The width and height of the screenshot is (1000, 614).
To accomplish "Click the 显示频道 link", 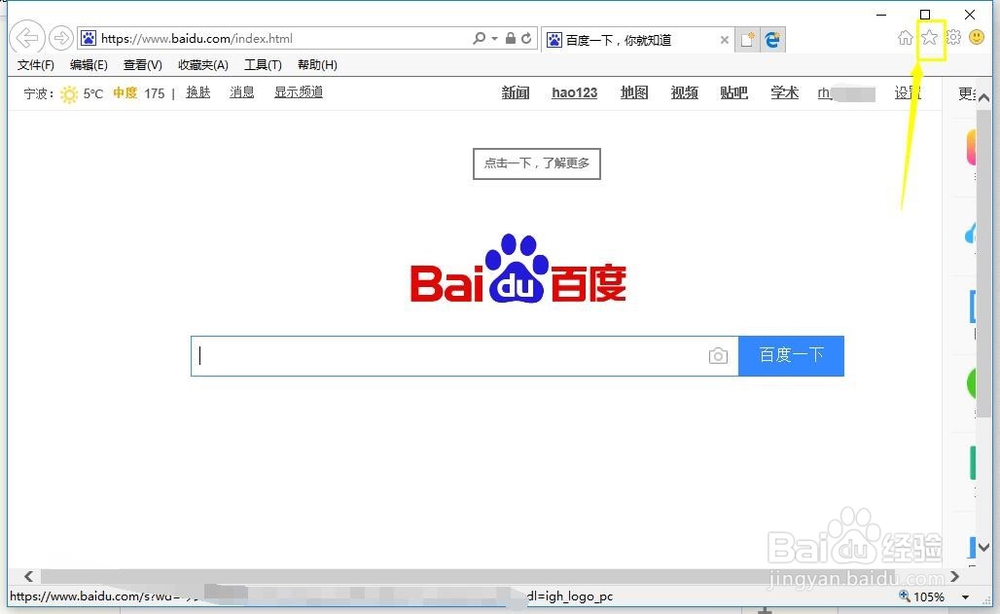I will (x=298, y=92).
